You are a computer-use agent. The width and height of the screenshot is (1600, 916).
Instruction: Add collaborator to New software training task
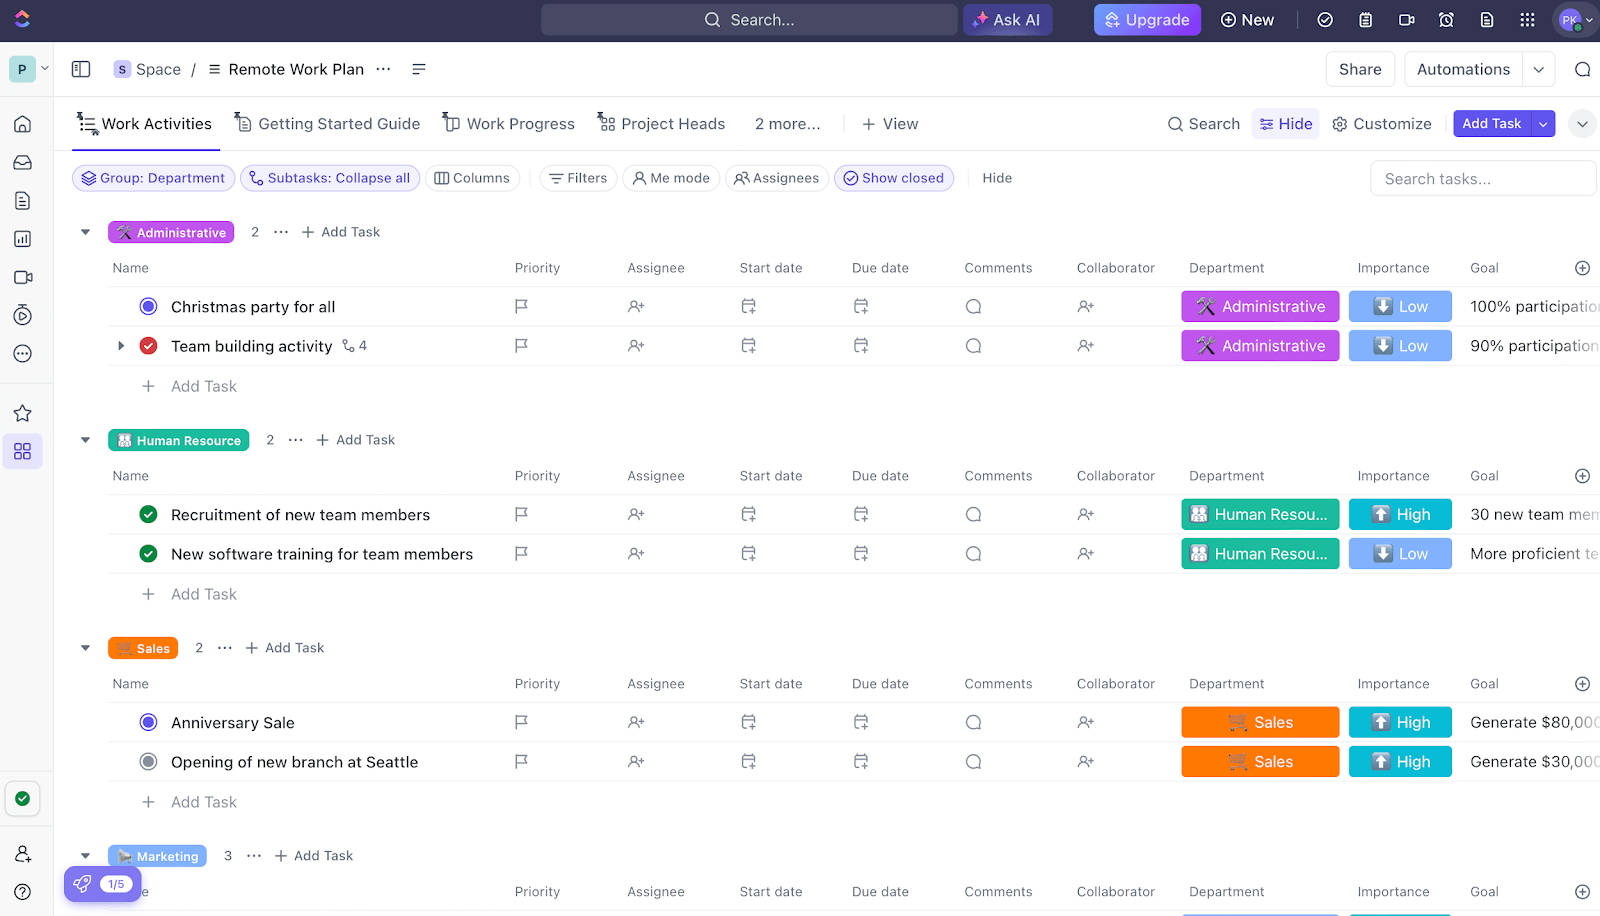pyautogui.click(x=1086, y=554)
